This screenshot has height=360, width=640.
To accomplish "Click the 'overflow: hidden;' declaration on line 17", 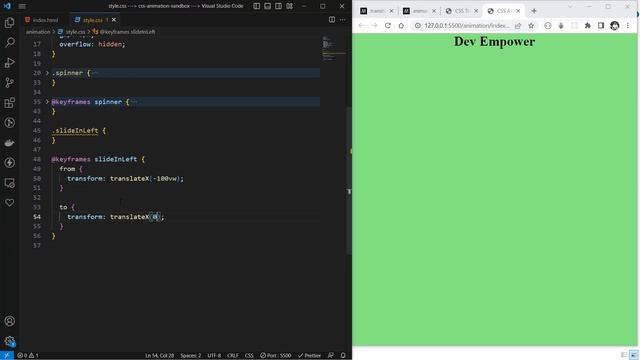I will (x=92, y=44).
